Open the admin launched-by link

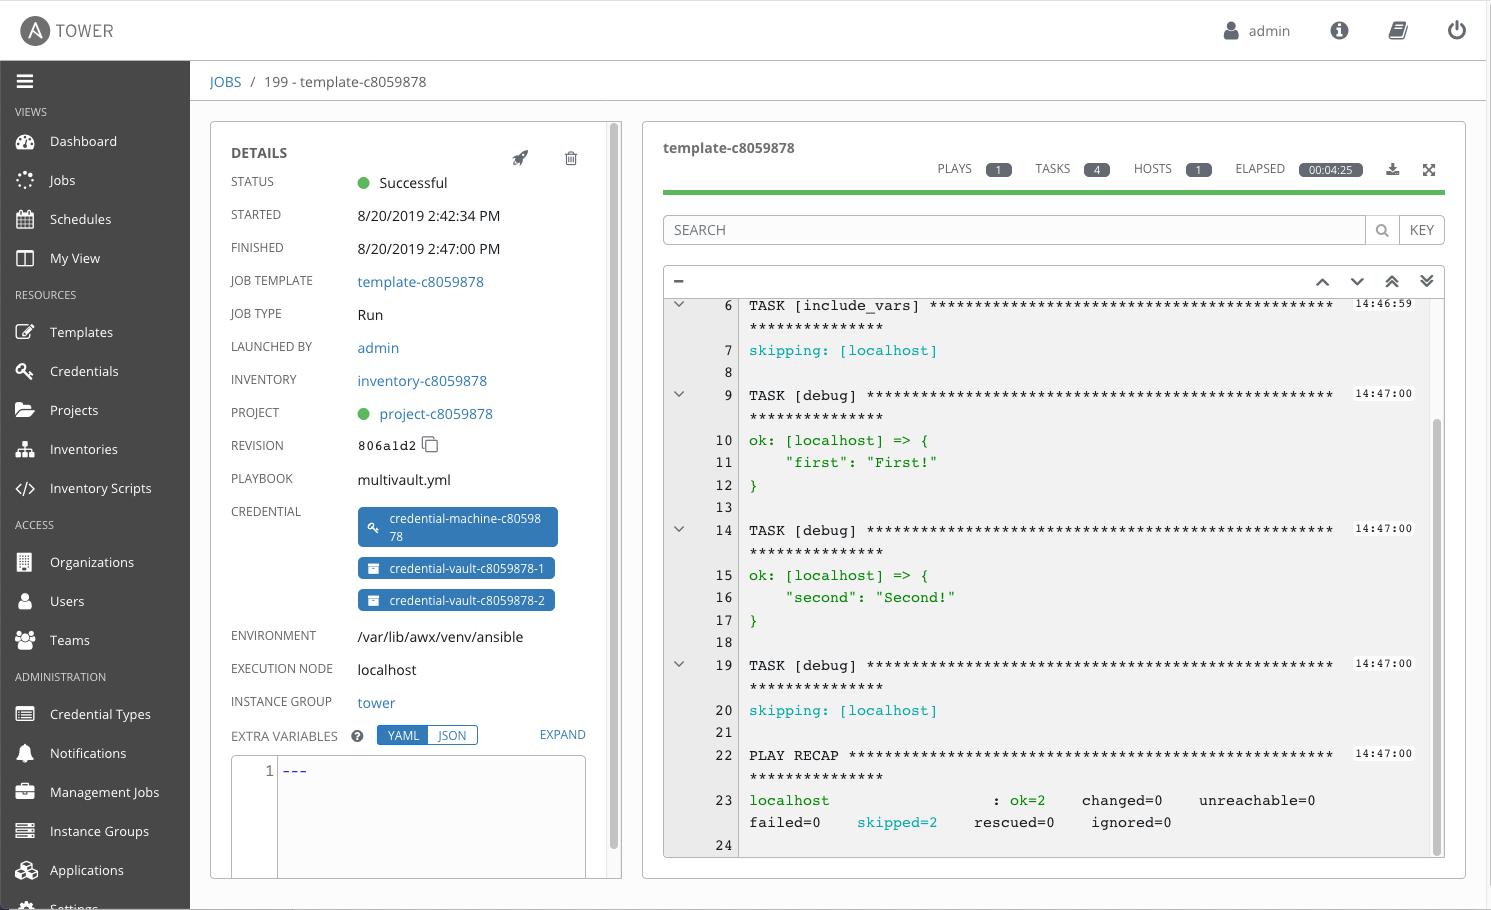click(378, 348)
